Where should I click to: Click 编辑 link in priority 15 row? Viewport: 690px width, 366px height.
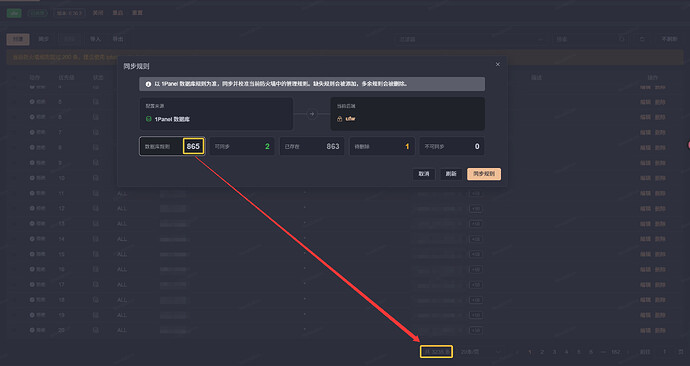pos(645,254)
